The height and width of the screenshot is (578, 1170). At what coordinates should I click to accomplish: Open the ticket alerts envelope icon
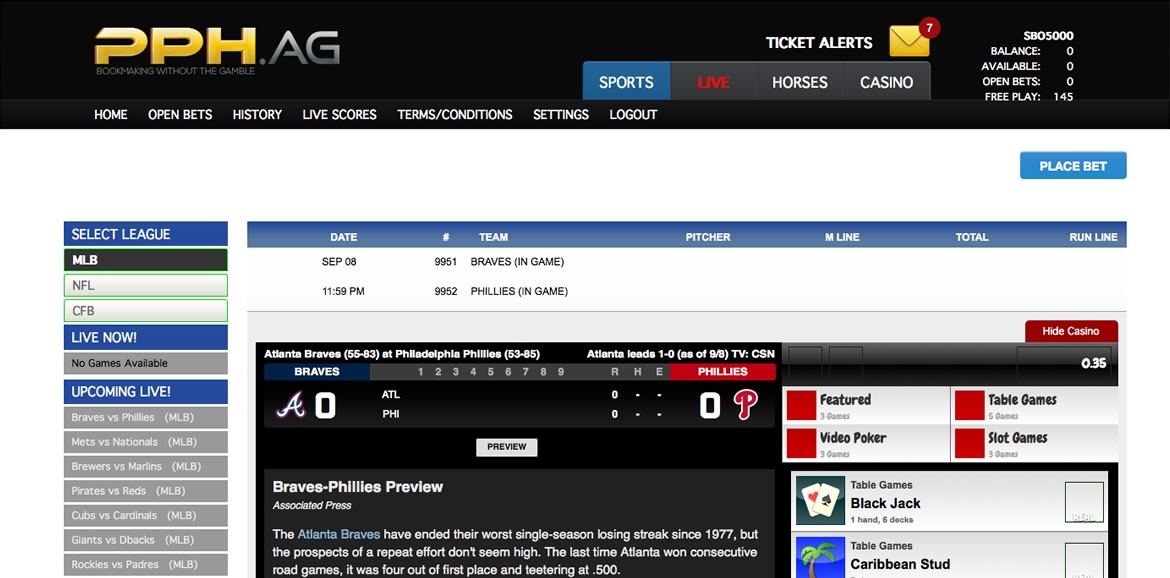coord(909,41)
